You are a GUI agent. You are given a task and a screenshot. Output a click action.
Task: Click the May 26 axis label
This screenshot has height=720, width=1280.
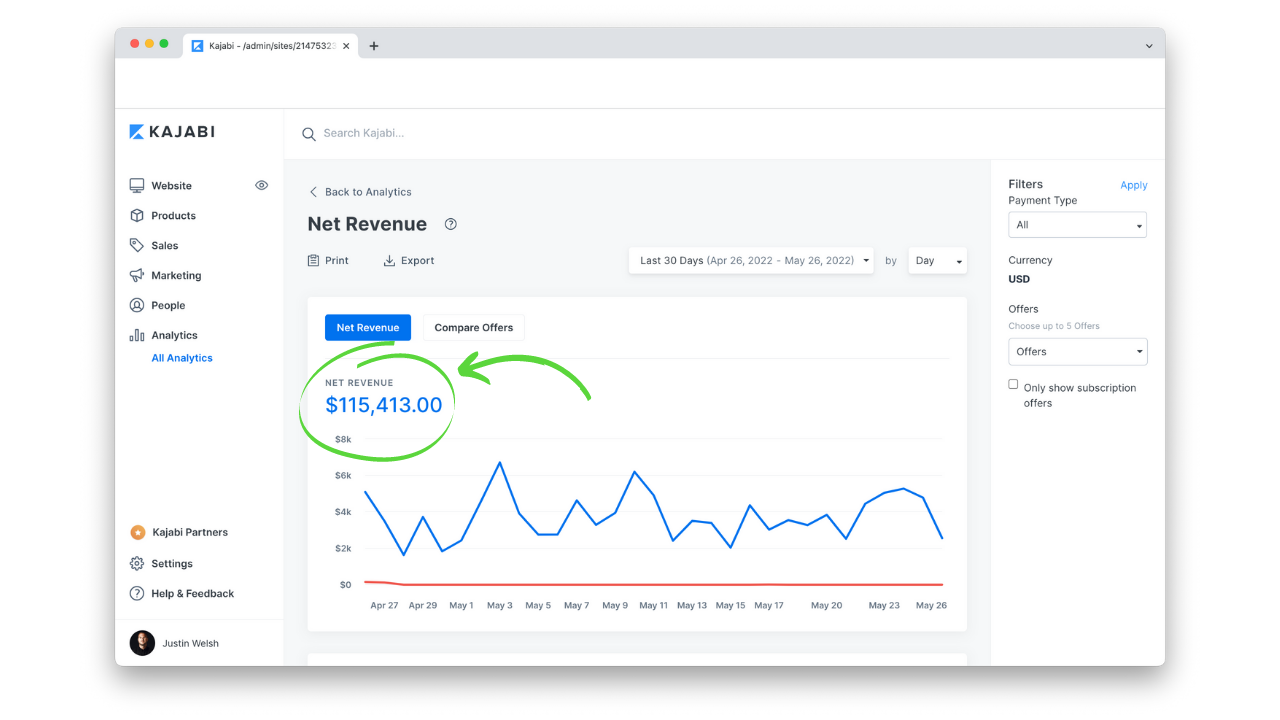click(x=931, y=605)
